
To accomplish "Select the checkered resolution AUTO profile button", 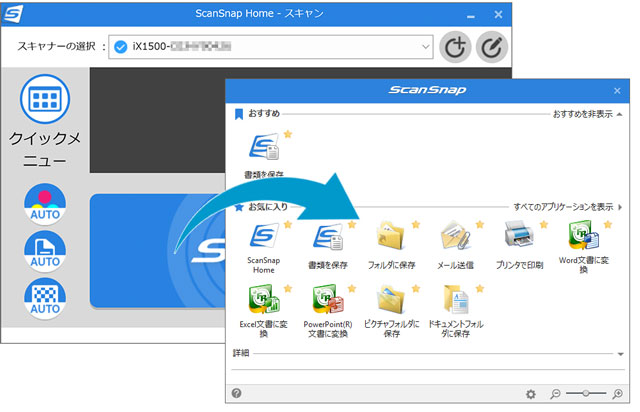I will [x=45, y=298].
